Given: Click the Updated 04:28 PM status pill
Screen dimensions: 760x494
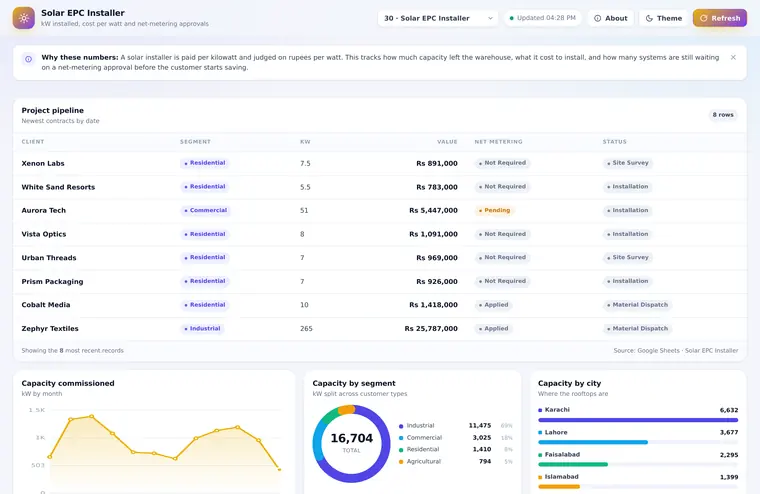Looking at the screenshot, I should 542,18.
